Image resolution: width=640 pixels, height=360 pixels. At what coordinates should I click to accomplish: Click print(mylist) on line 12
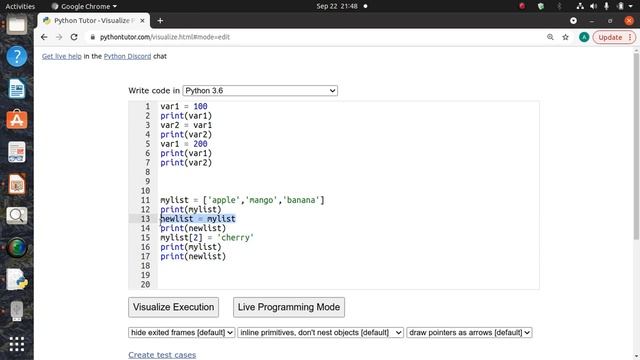[191, 209]
